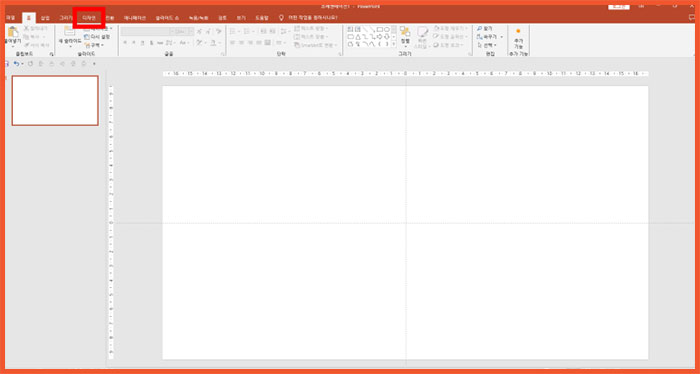Image resolution: width=700 pixels, height=374 pixels.
Task: Click the Comments icon at top right
Action: tap(692, 17)
